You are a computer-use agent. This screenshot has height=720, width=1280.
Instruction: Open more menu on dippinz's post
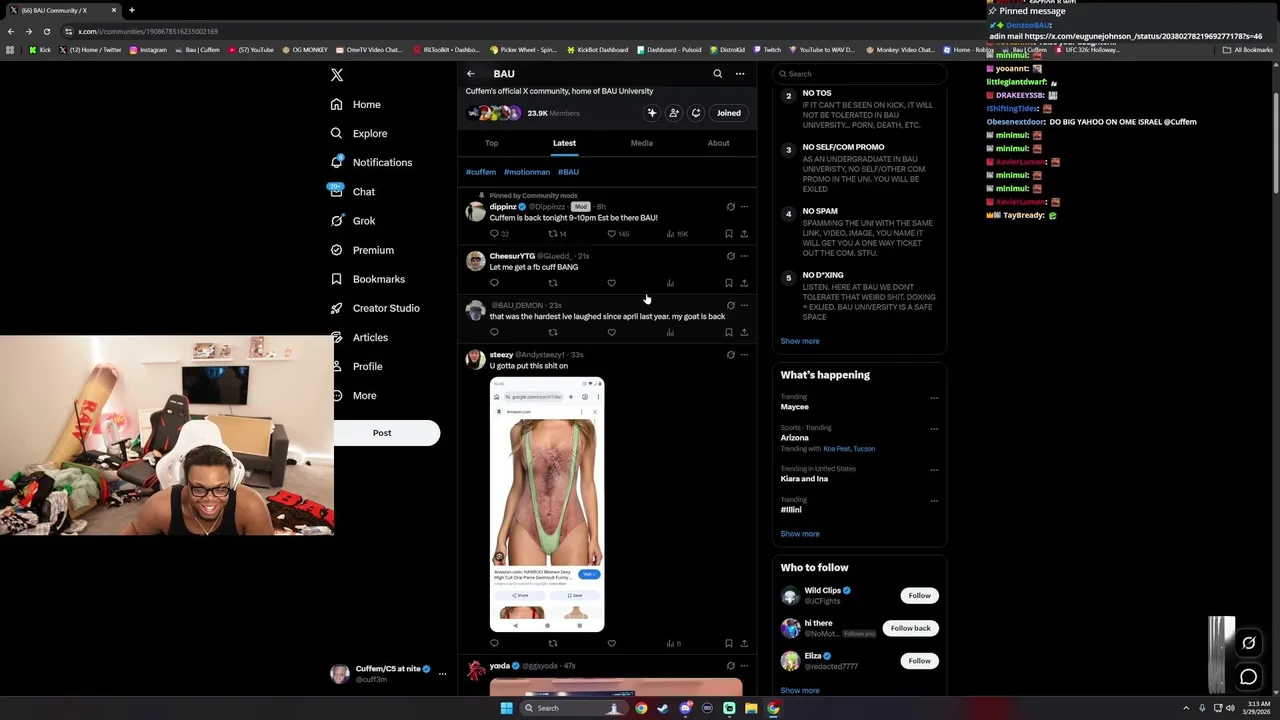(744, 207)
